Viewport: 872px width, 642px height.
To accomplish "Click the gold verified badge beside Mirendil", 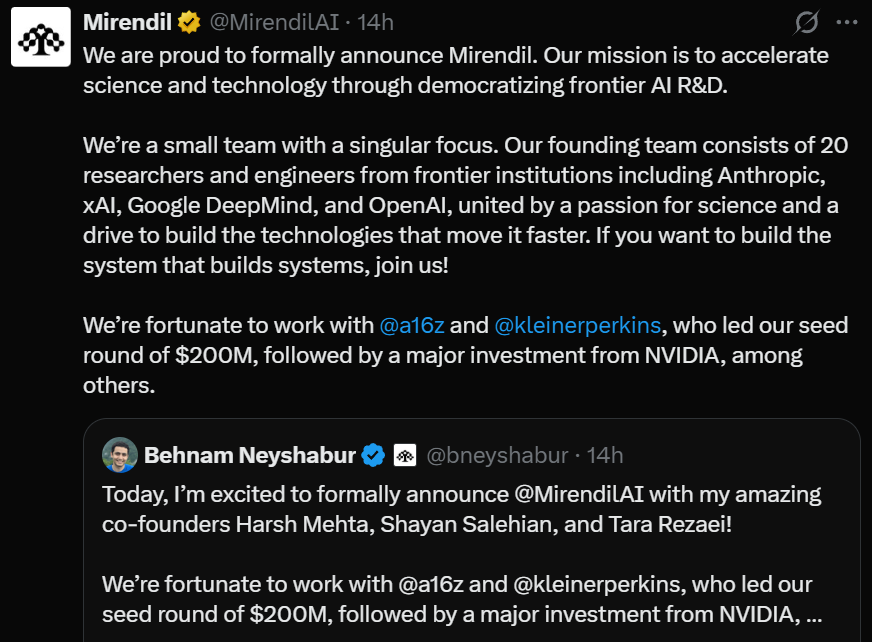I will 189,23.
